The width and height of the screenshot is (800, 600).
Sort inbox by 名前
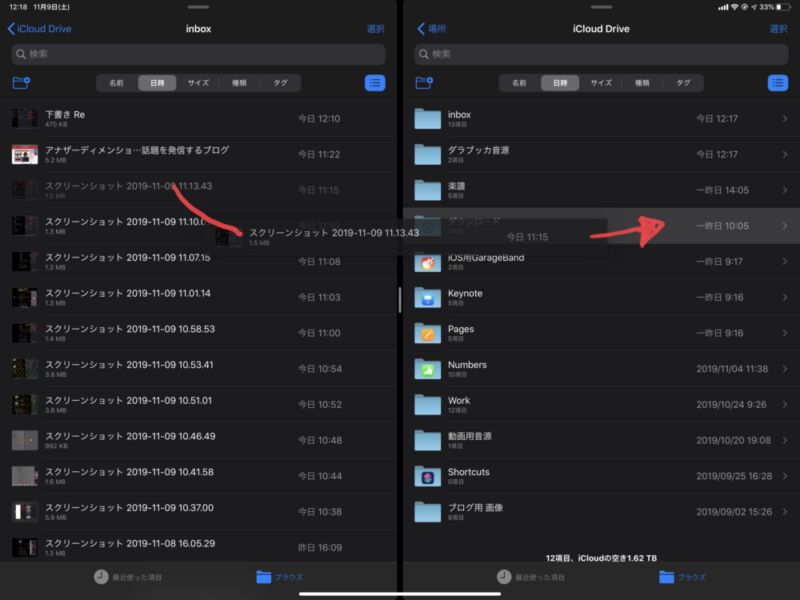116,83
